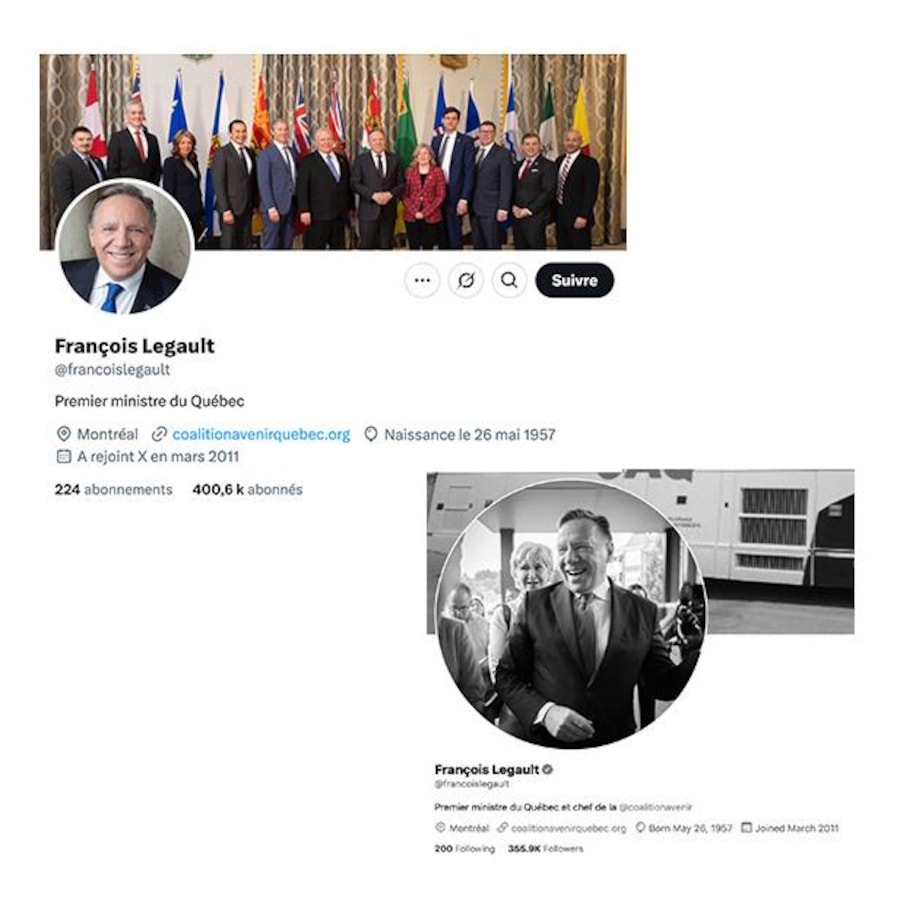The height and width of the screenshot is (900, 900).
Task: Open the profile search magnifier icon
Action: (x=509, y=281)
